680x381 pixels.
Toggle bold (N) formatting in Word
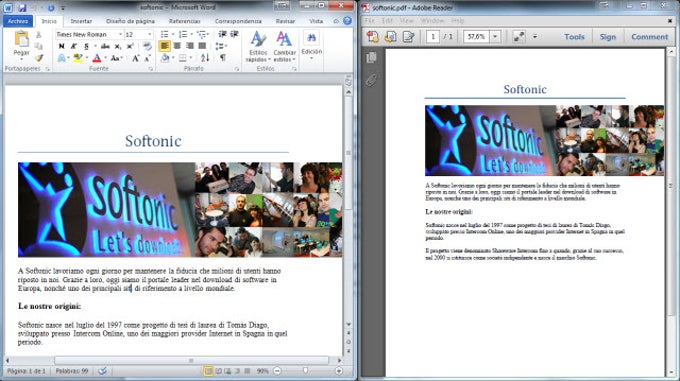[61, 46]
